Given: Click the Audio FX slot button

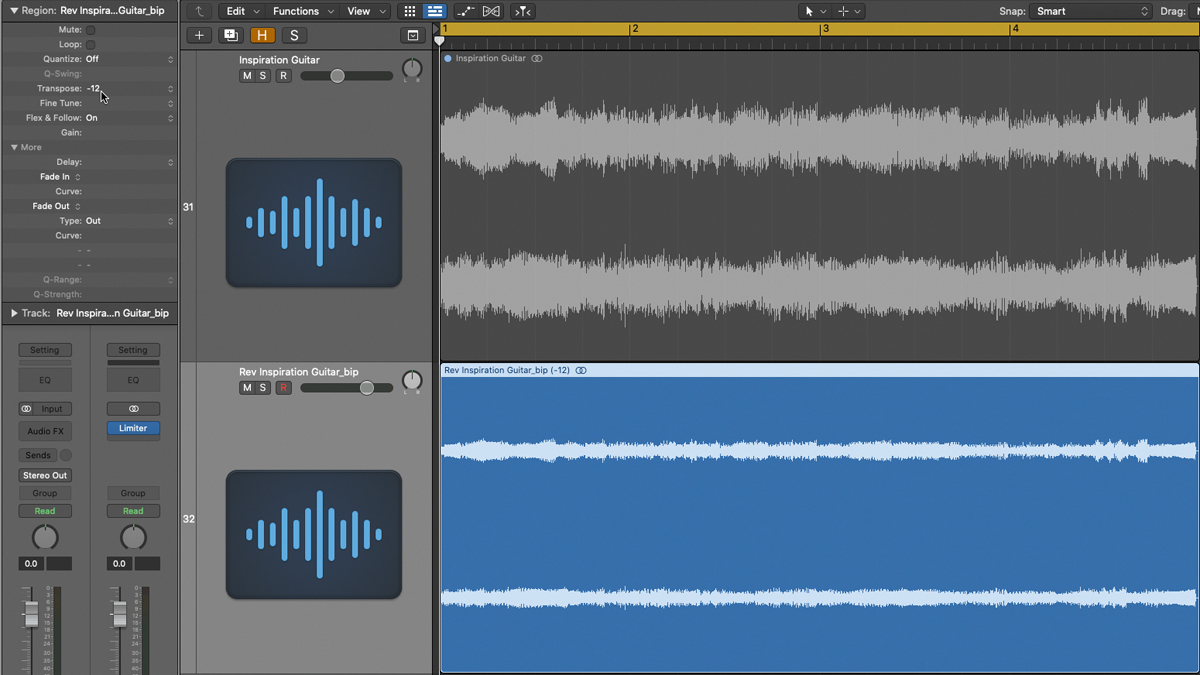Looking at the screenshot, I should click(45, 431).
